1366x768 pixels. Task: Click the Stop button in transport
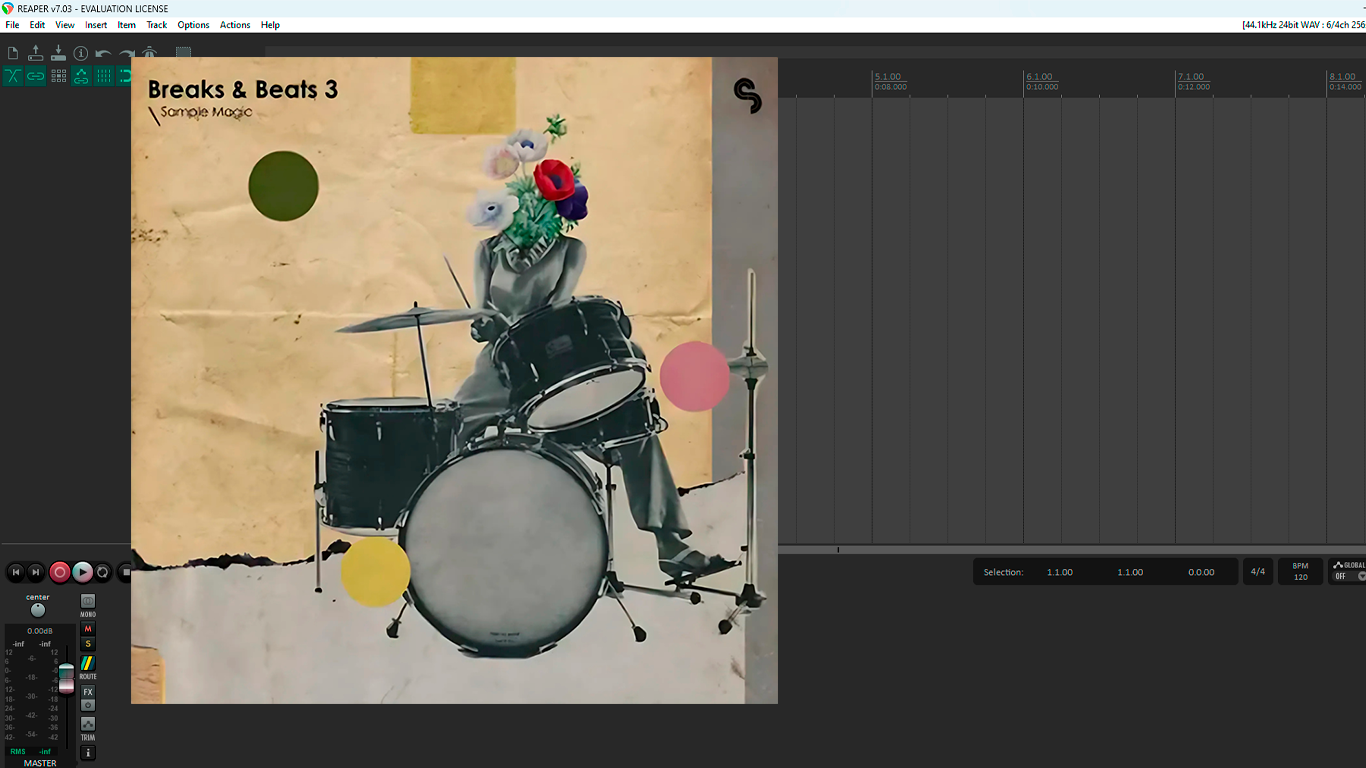pos(125,572)
